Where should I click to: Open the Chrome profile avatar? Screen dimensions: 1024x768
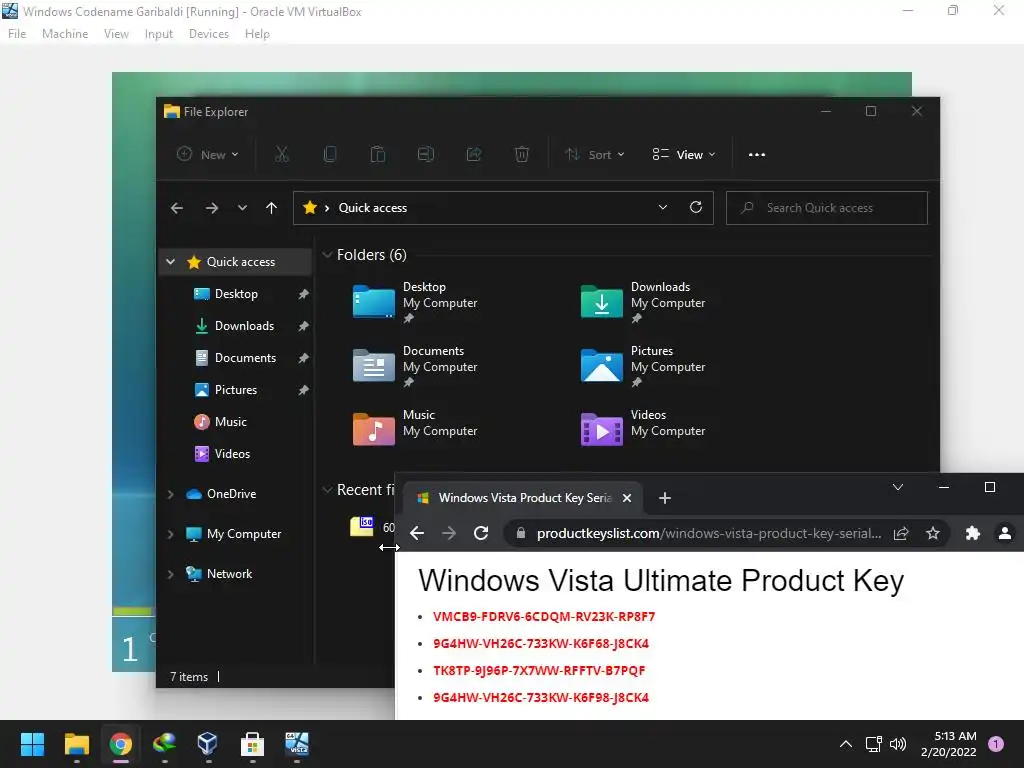1004,533
